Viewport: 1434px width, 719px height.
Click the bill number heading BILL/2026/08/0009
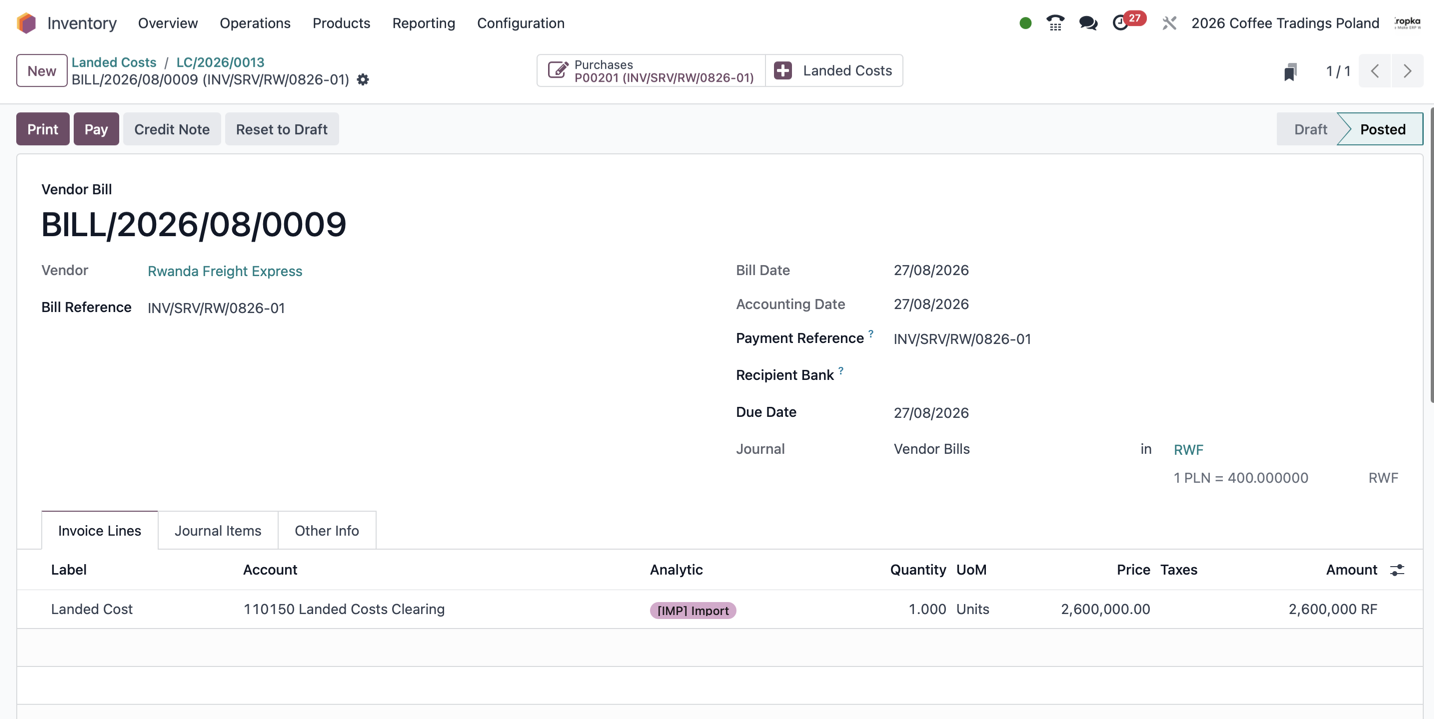coord(194,225)
